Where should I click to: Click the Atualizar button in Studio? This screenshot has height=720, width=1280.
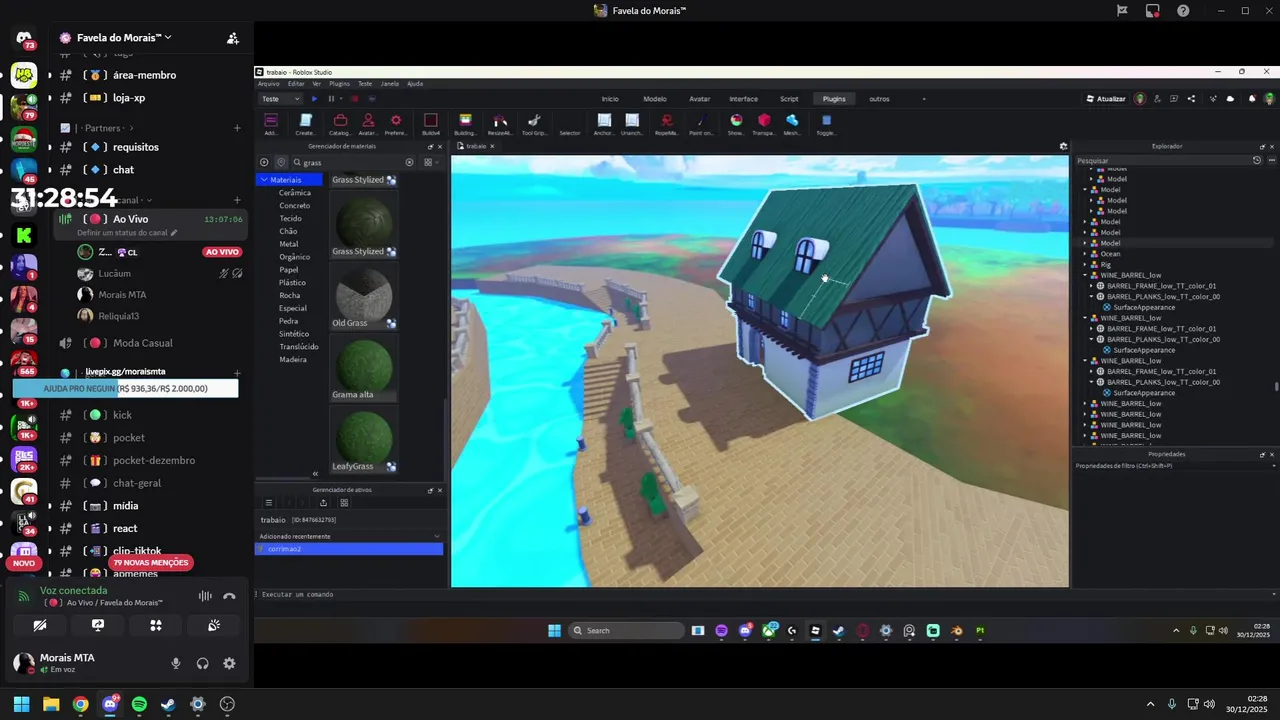[x=1105, y=99]
